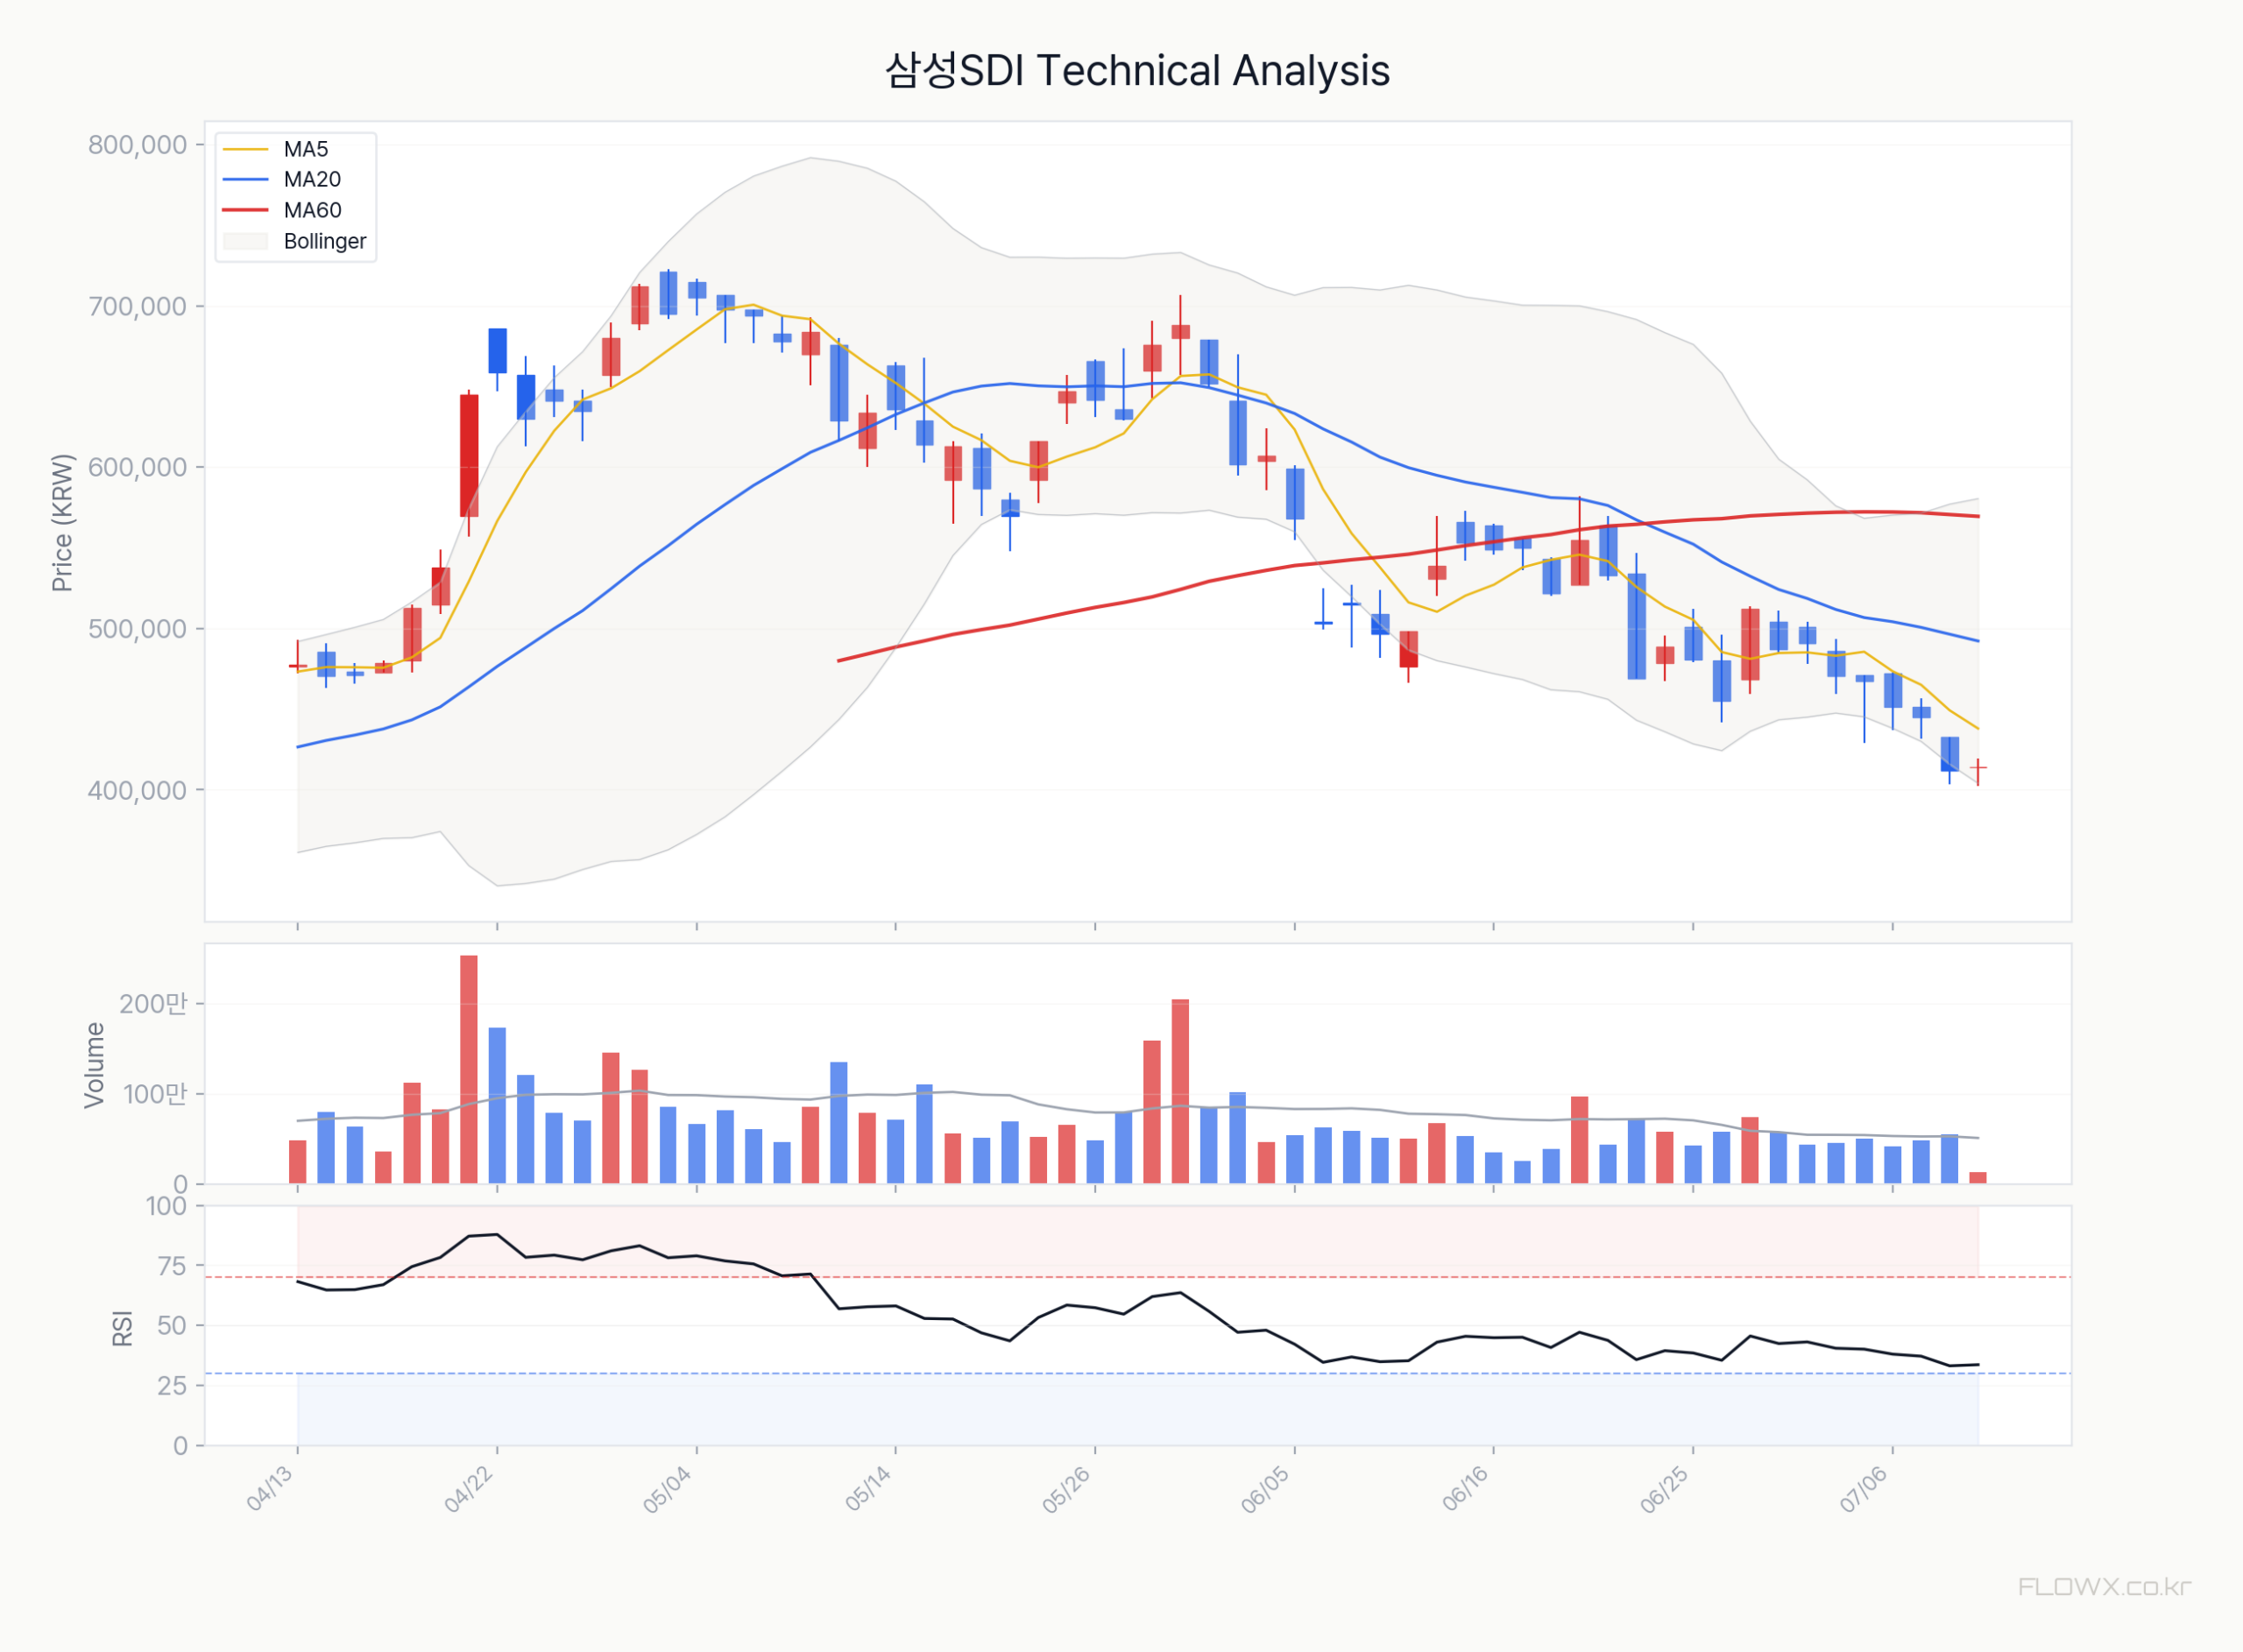2243x1652 pixels.
Task: Select the Bollinger legend label
Action: pyautogui.click(x=325, y=242)
